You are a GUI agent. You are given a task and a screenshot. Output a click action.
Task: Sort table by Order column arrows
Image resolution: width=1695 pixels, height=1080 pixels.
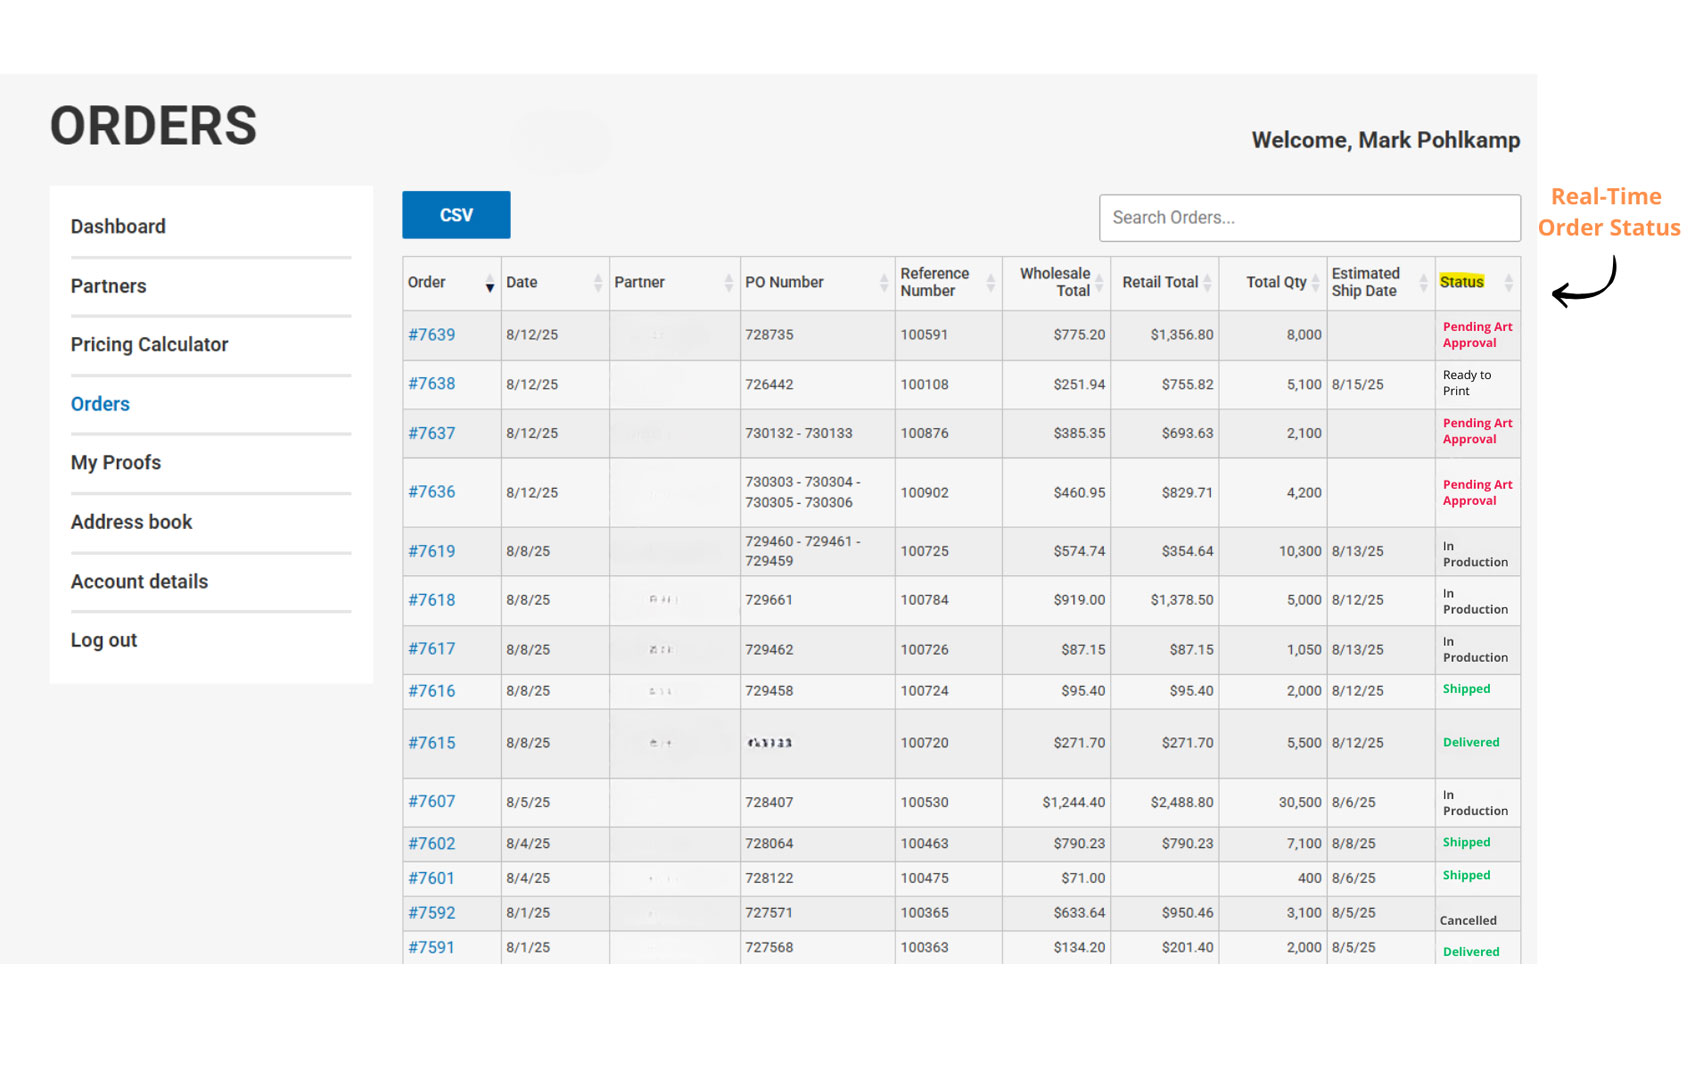pyautogui.click(x=490, y=283)
